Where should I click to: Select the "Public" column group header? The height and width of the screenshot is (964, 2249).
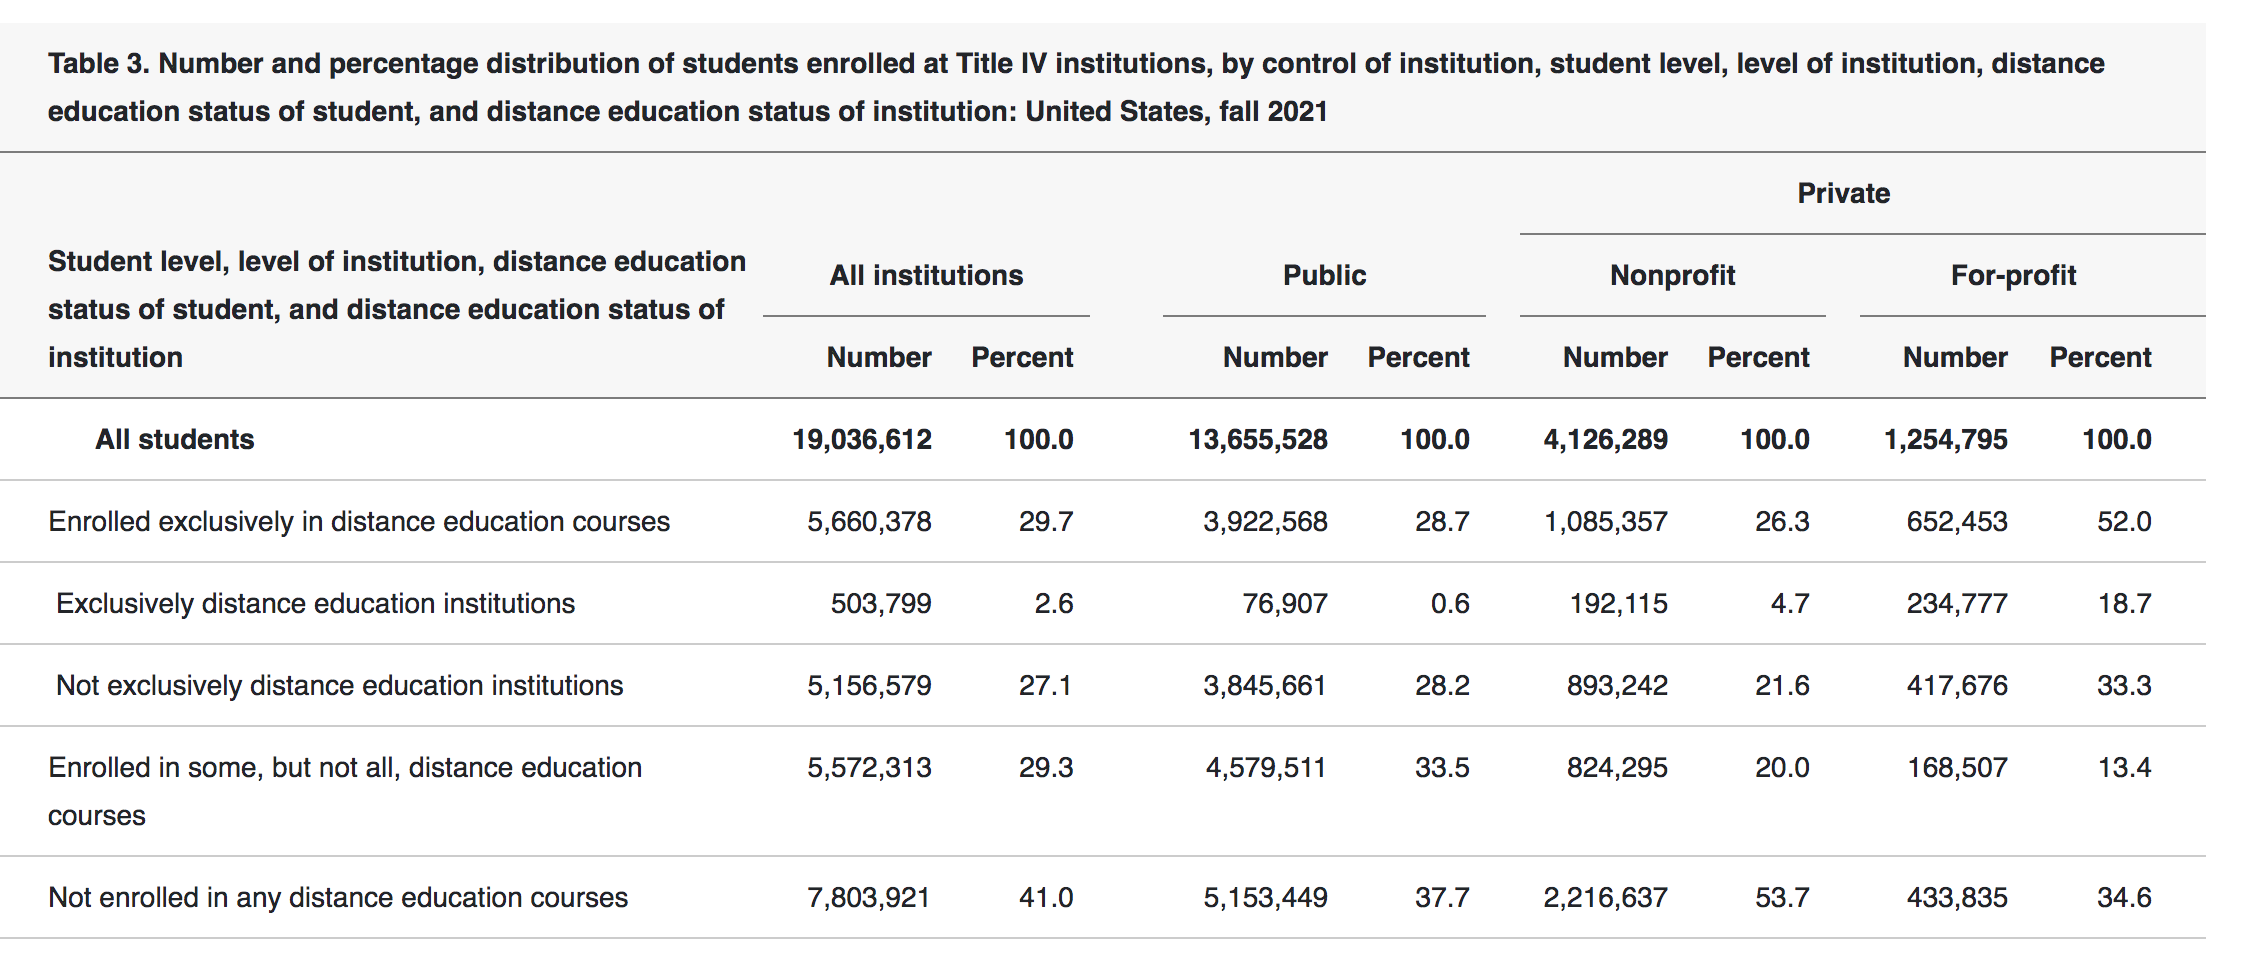[1324, 275]
